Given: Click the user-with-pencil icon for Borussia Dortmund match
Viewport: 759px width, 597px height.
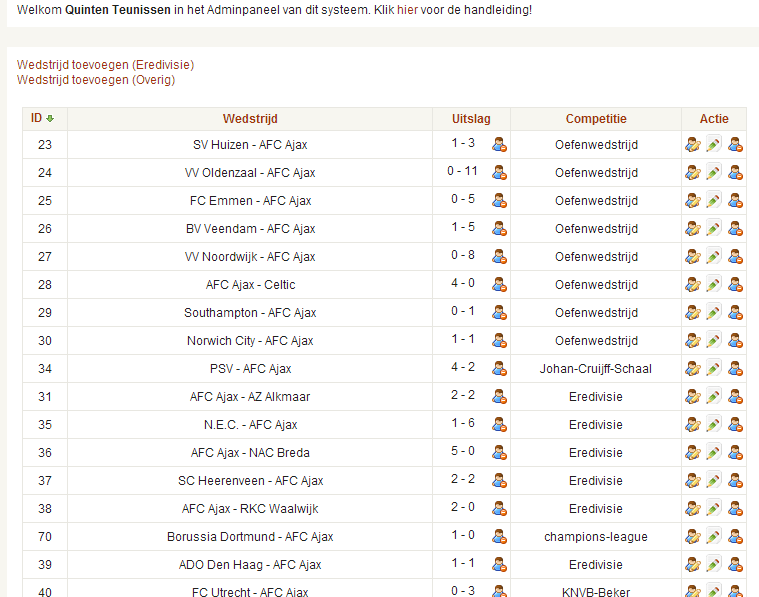Looking at the screenshot, I should pos(693,536).
